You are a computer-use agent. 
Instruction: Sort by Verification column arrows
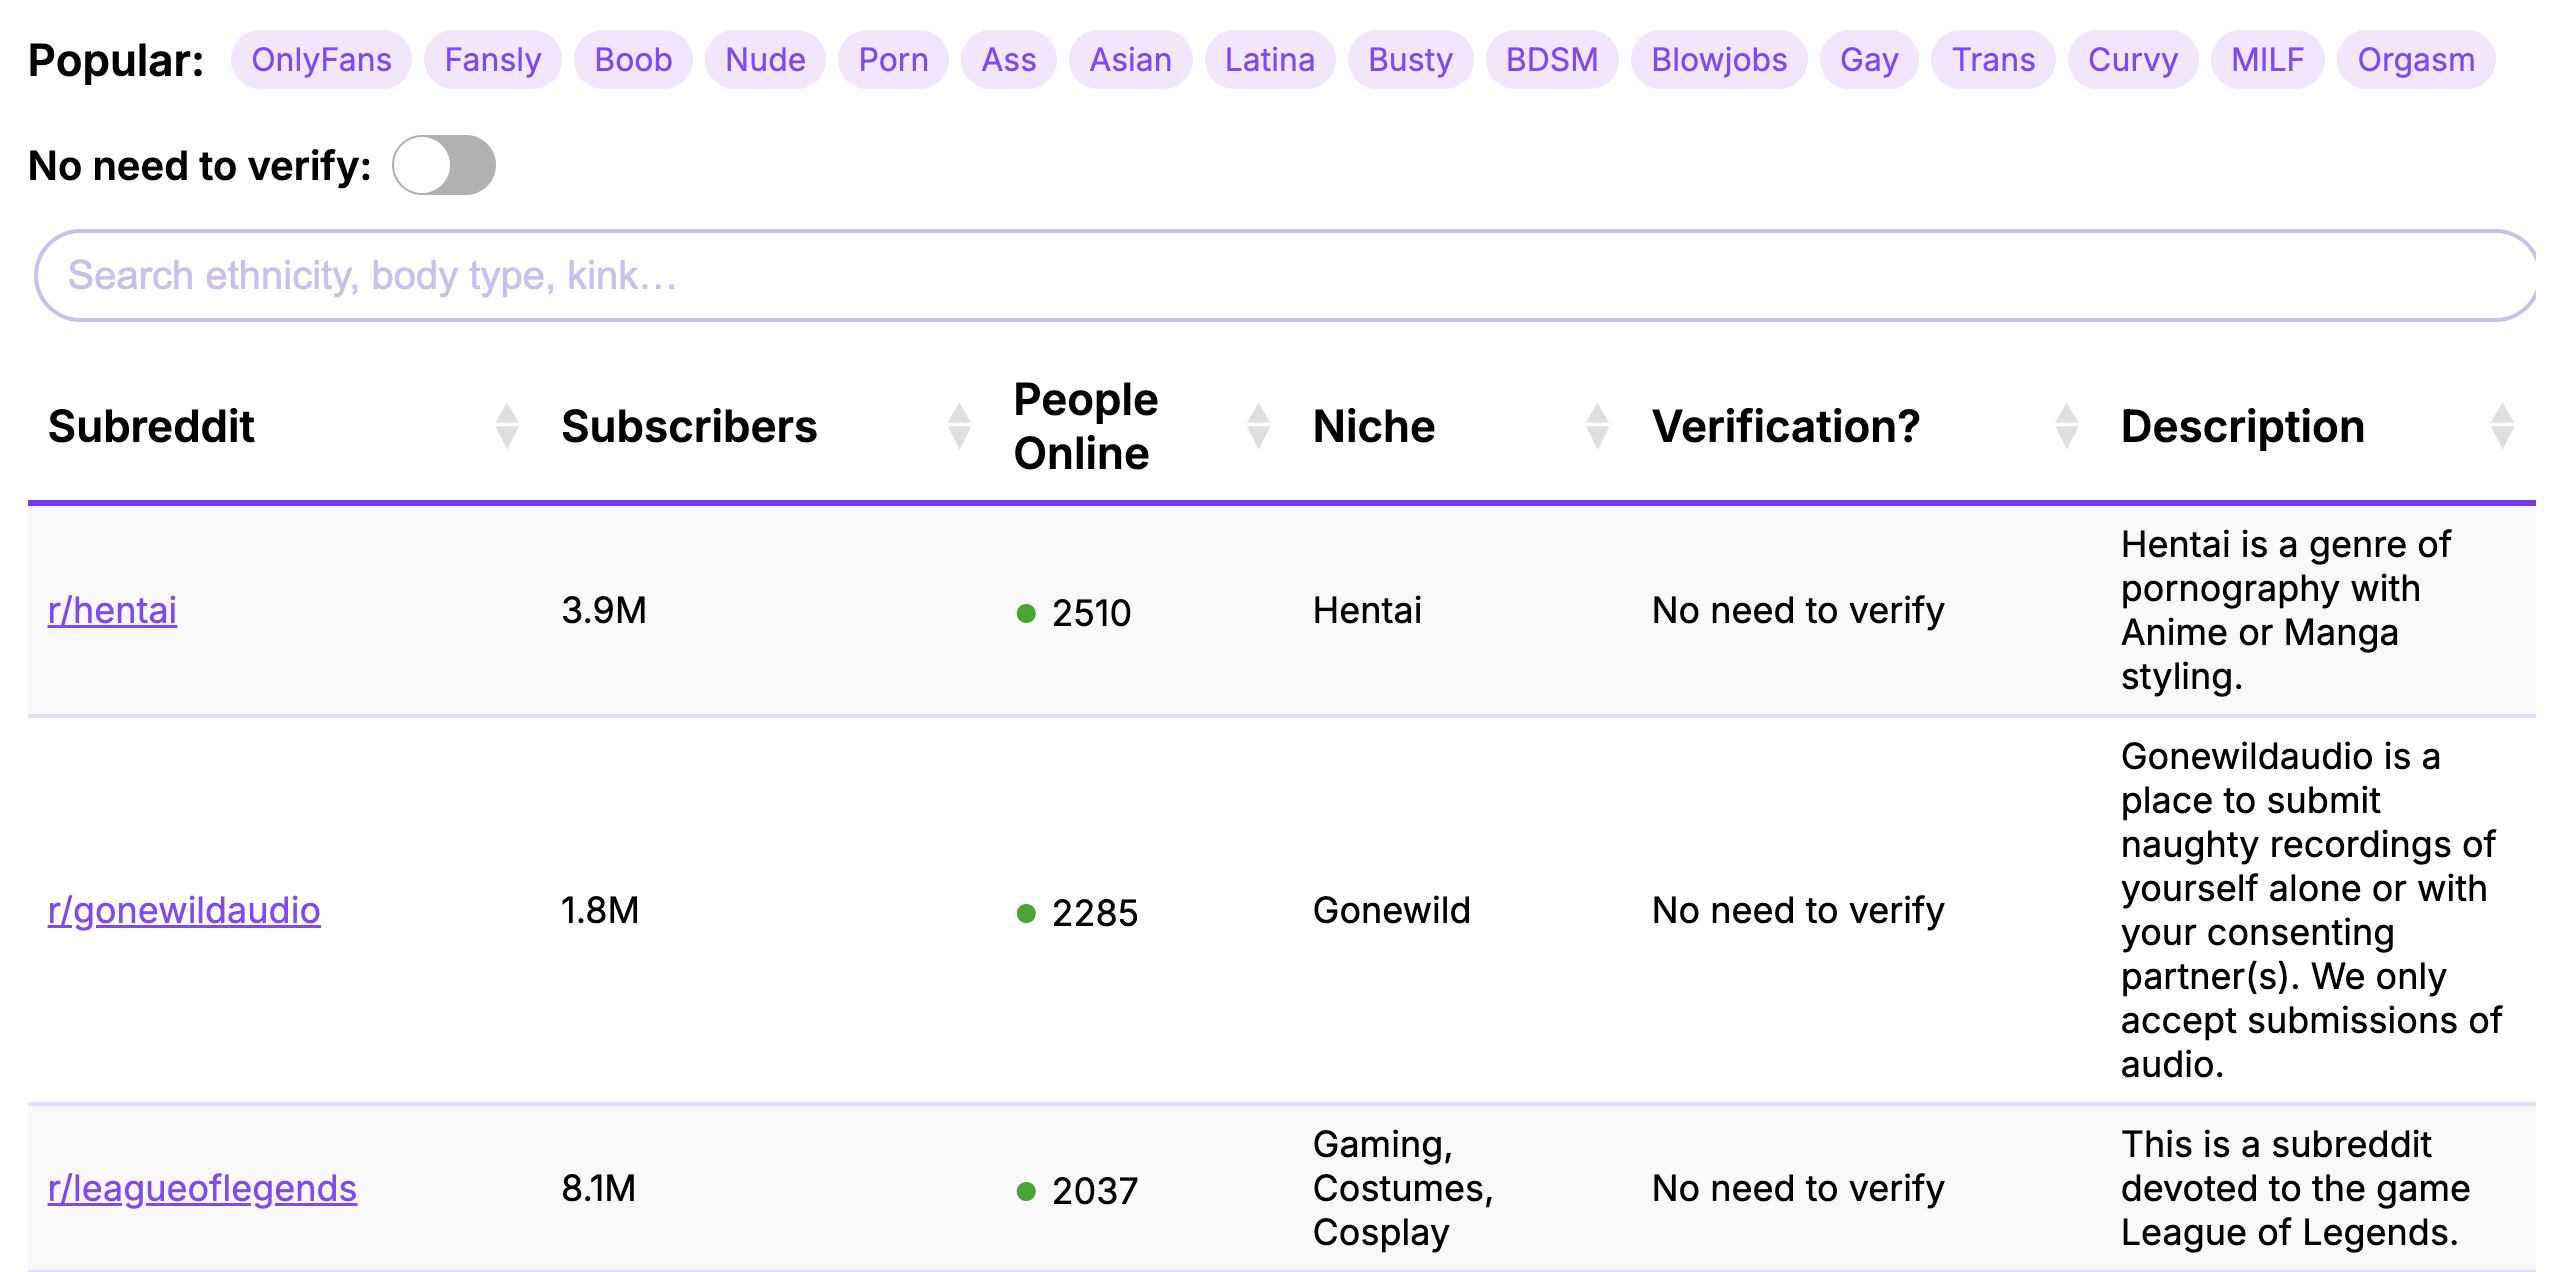click(x=2066, y=426)
